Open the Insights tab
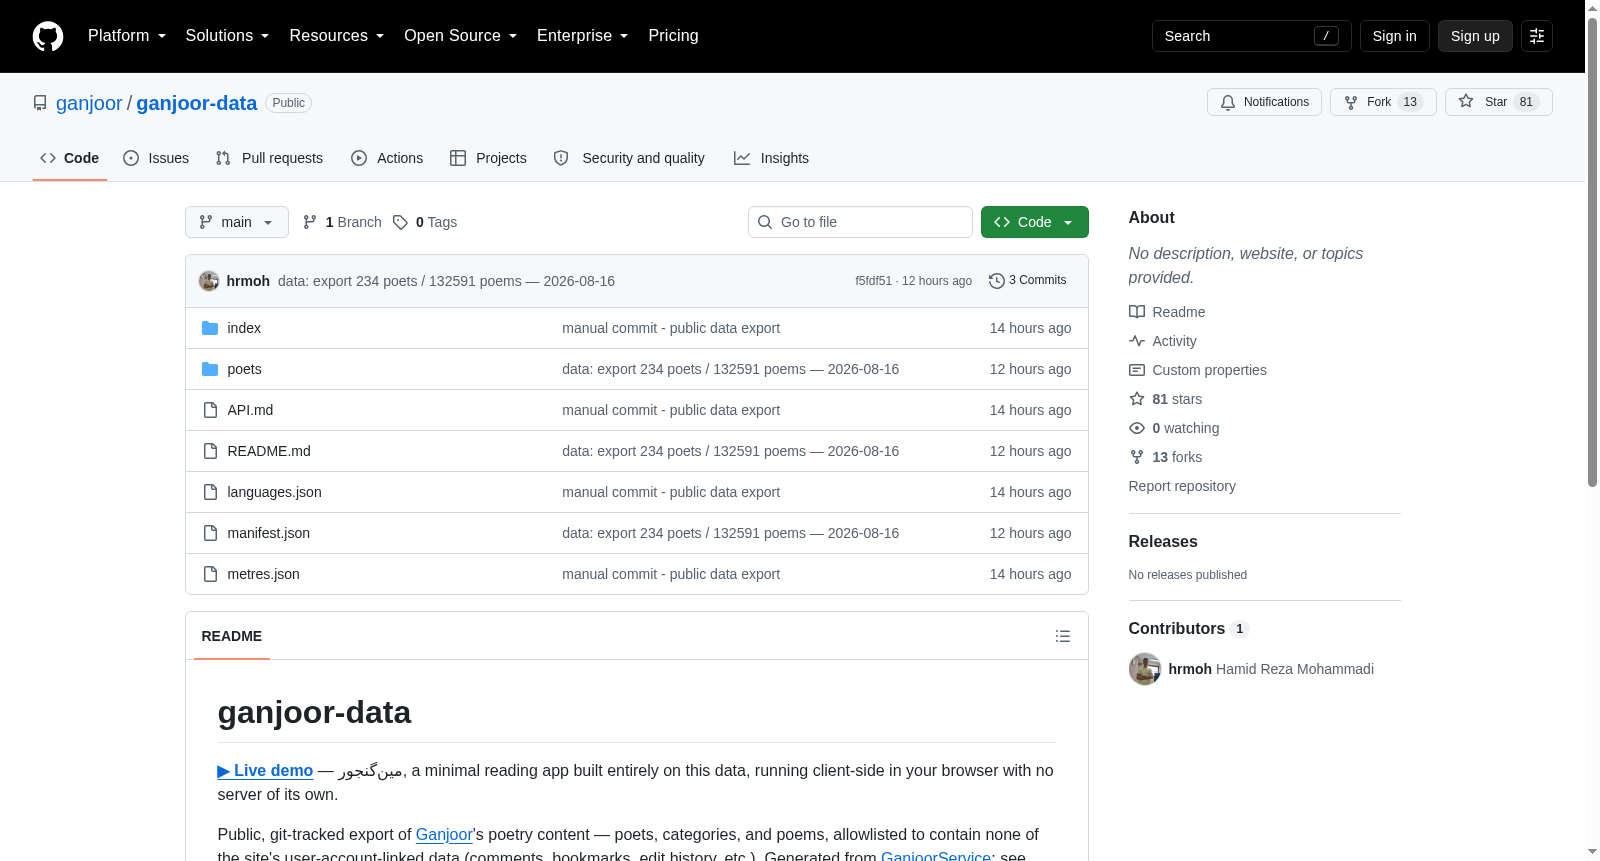Screen dimensions: 1600x861 pyautogui.click(x=771, y=158)
